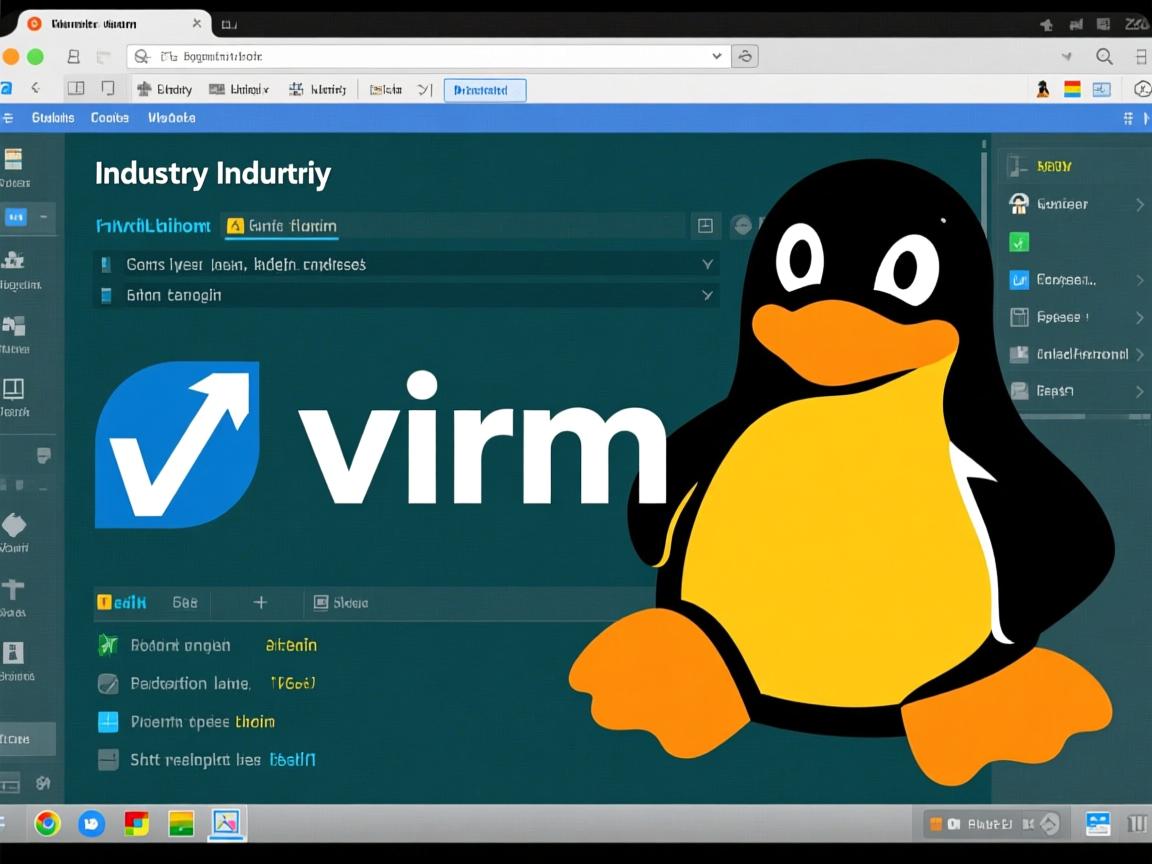Click inside the browser address bar

point(400,56)
